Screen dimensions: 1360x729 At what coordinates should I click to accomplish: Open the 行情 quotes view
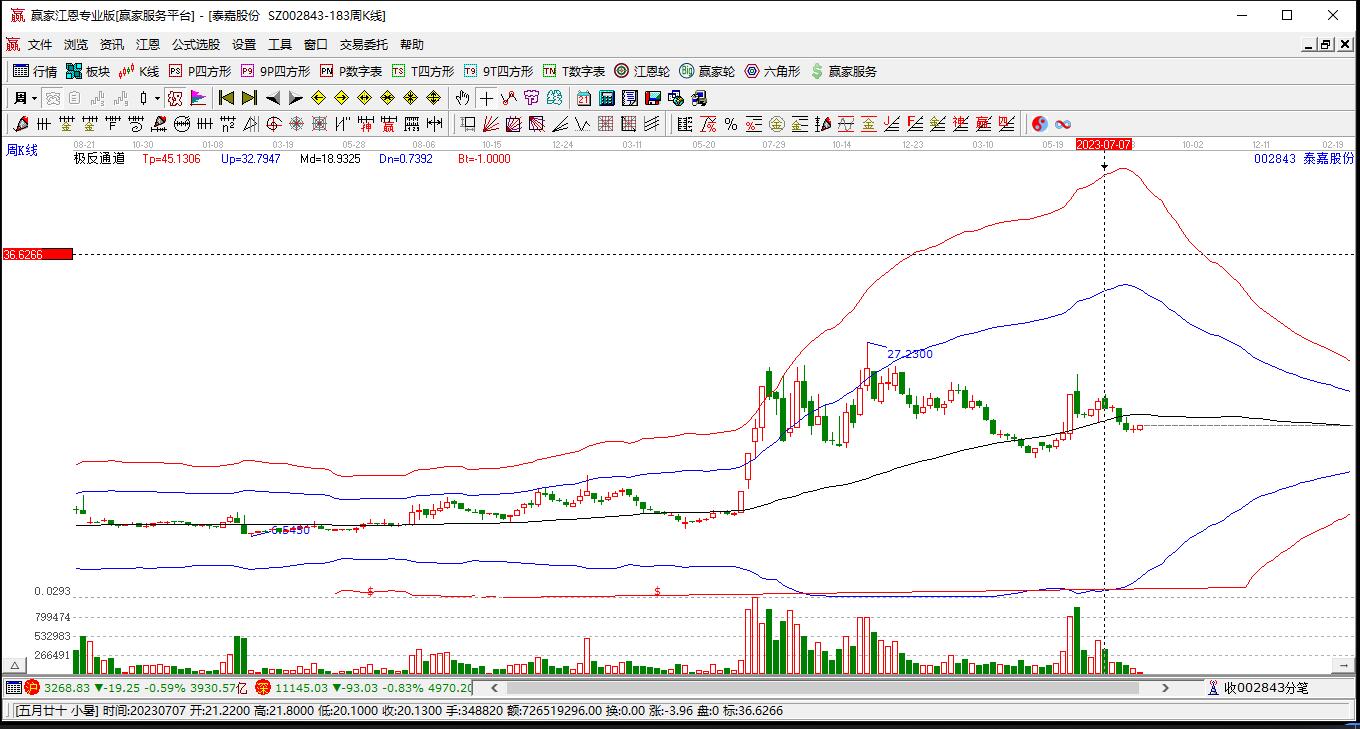(35, 71)
